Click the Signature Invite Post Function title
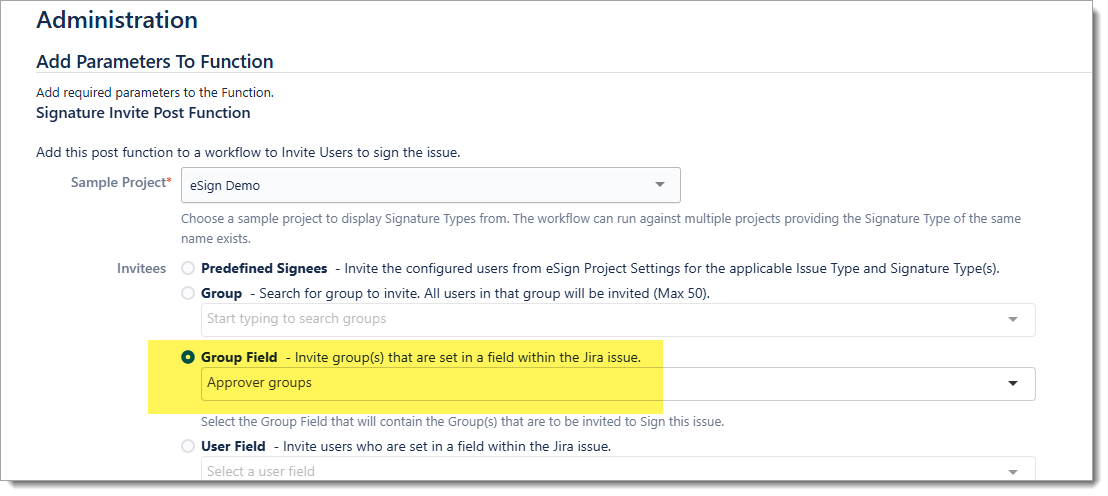Screen dimensions: 1108x496 pos(143,113)
